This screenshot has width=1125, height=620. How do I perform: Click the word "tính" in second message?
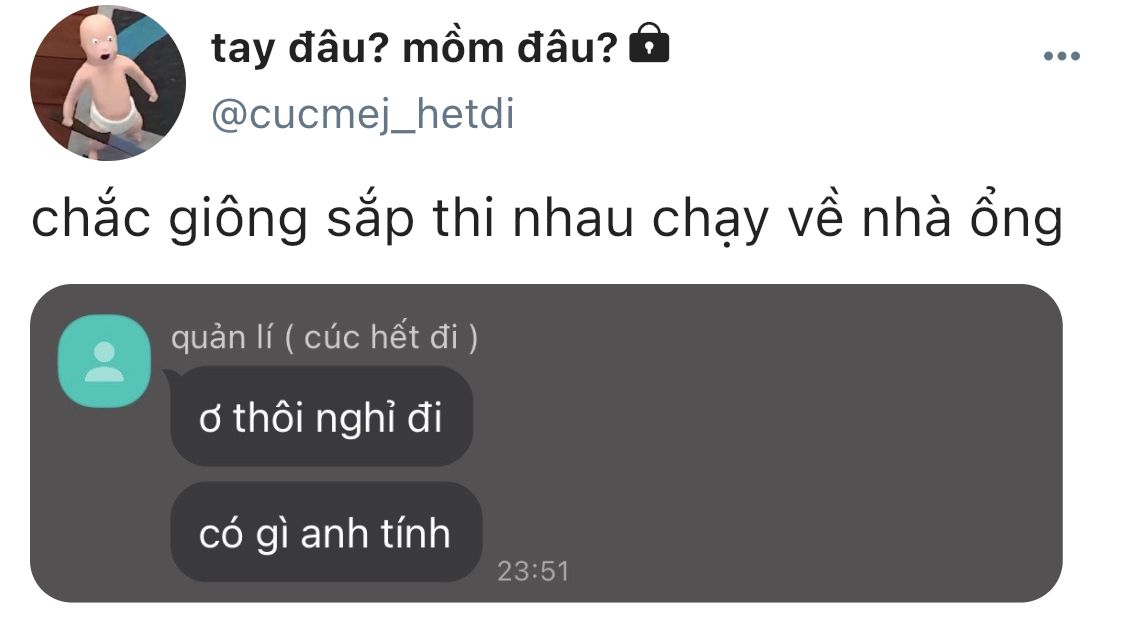click(413, 533)
